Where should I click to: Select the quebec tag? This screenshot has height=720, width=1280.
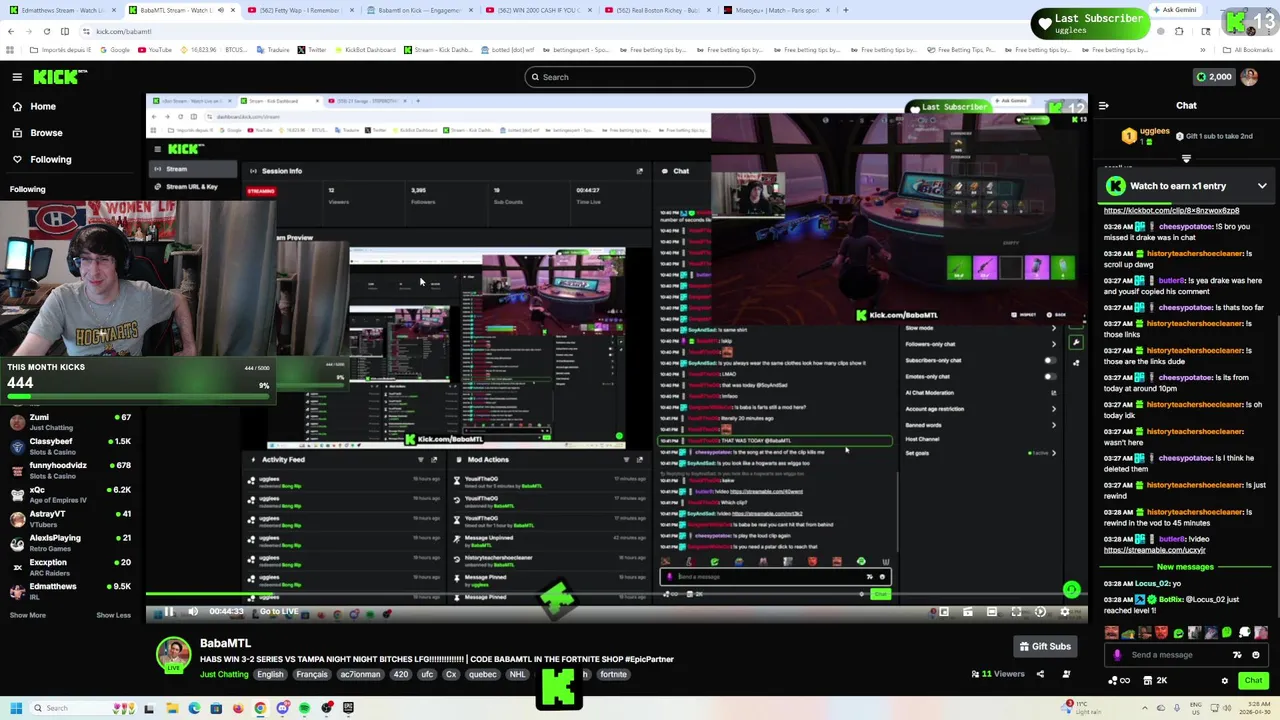click(x=483, y=675)
